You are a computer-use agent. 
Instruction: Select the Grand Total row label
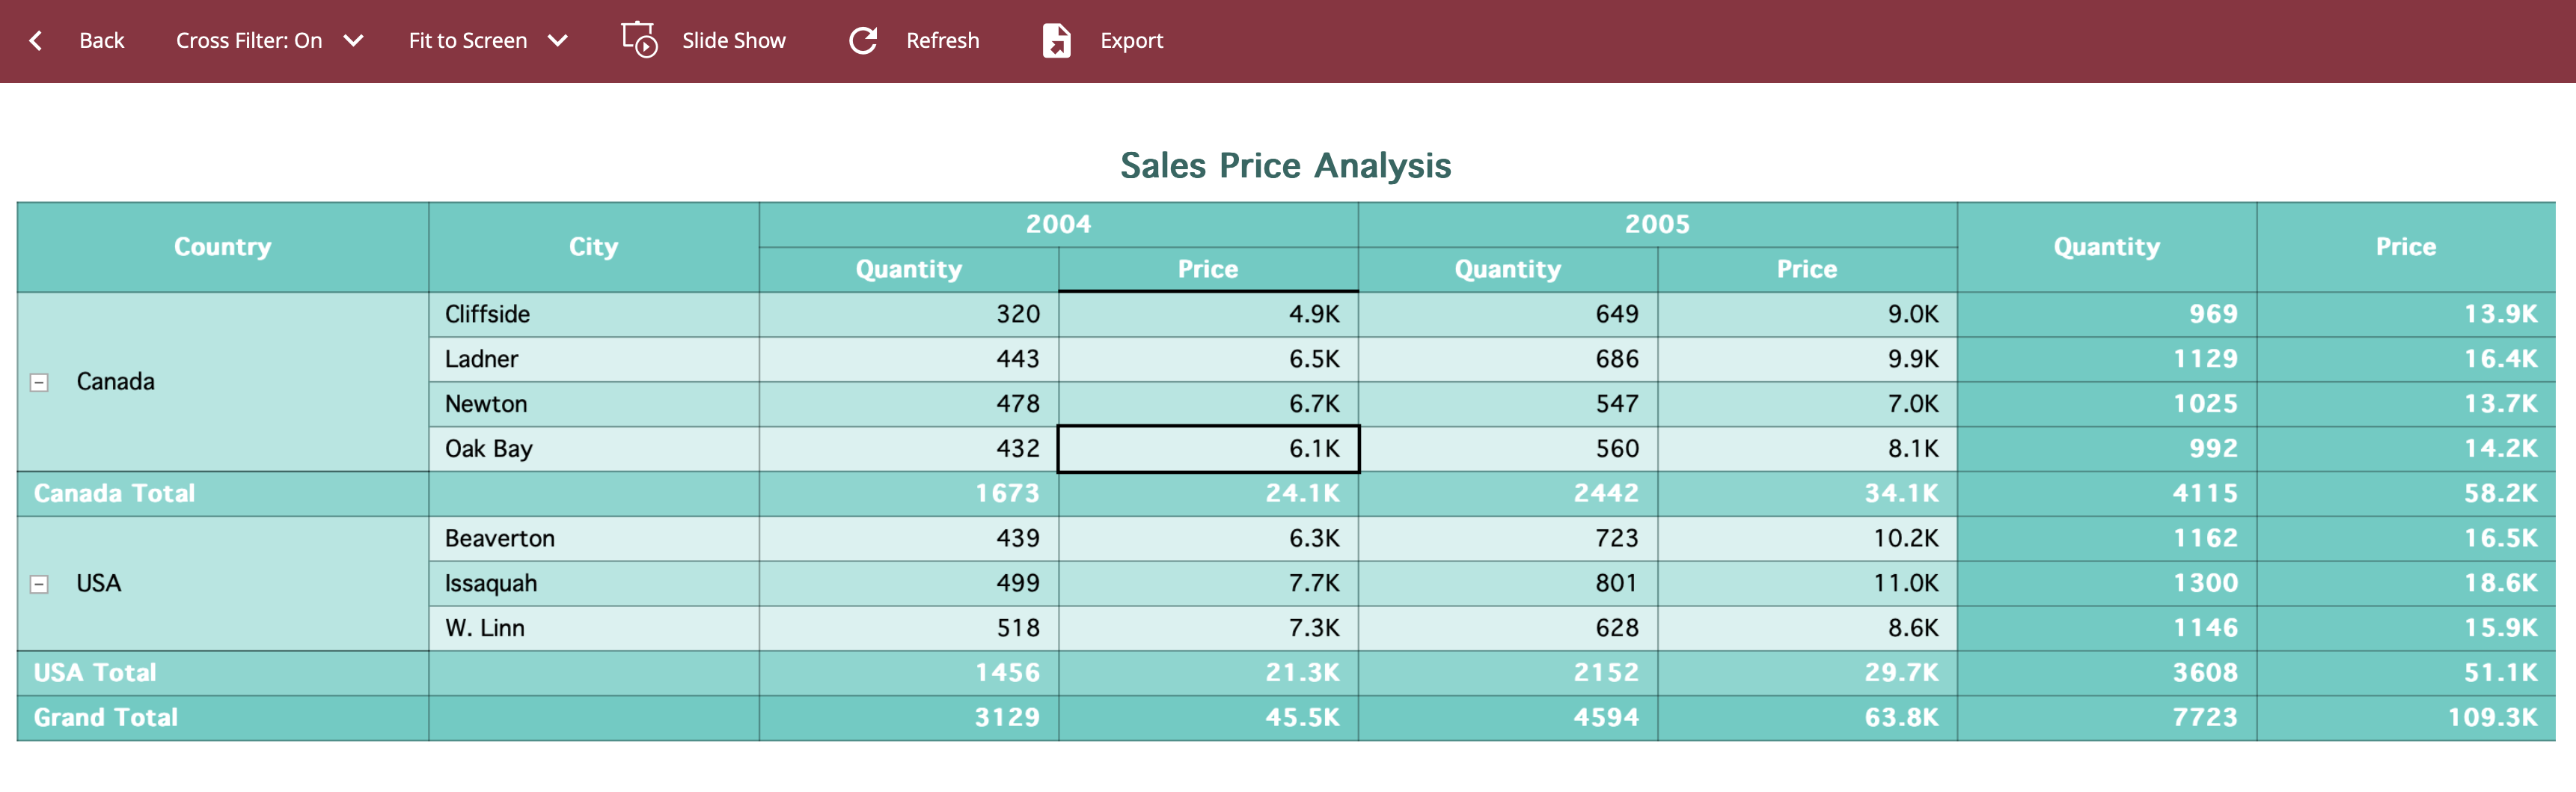106,718
